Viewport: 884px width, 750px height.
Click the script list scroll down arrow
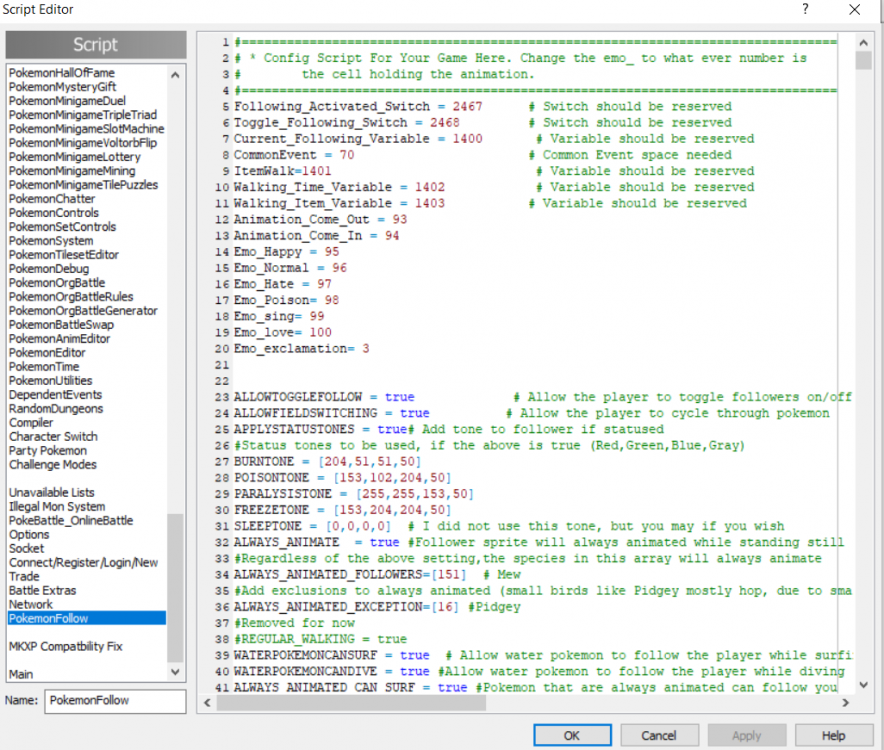tap(175, 672)
